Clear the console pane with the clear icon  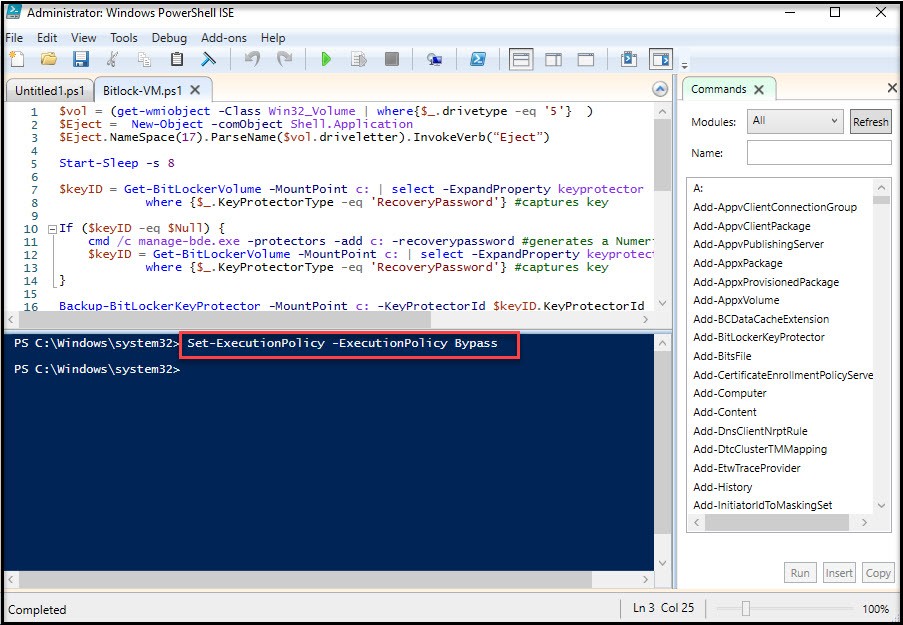point(208,59)
